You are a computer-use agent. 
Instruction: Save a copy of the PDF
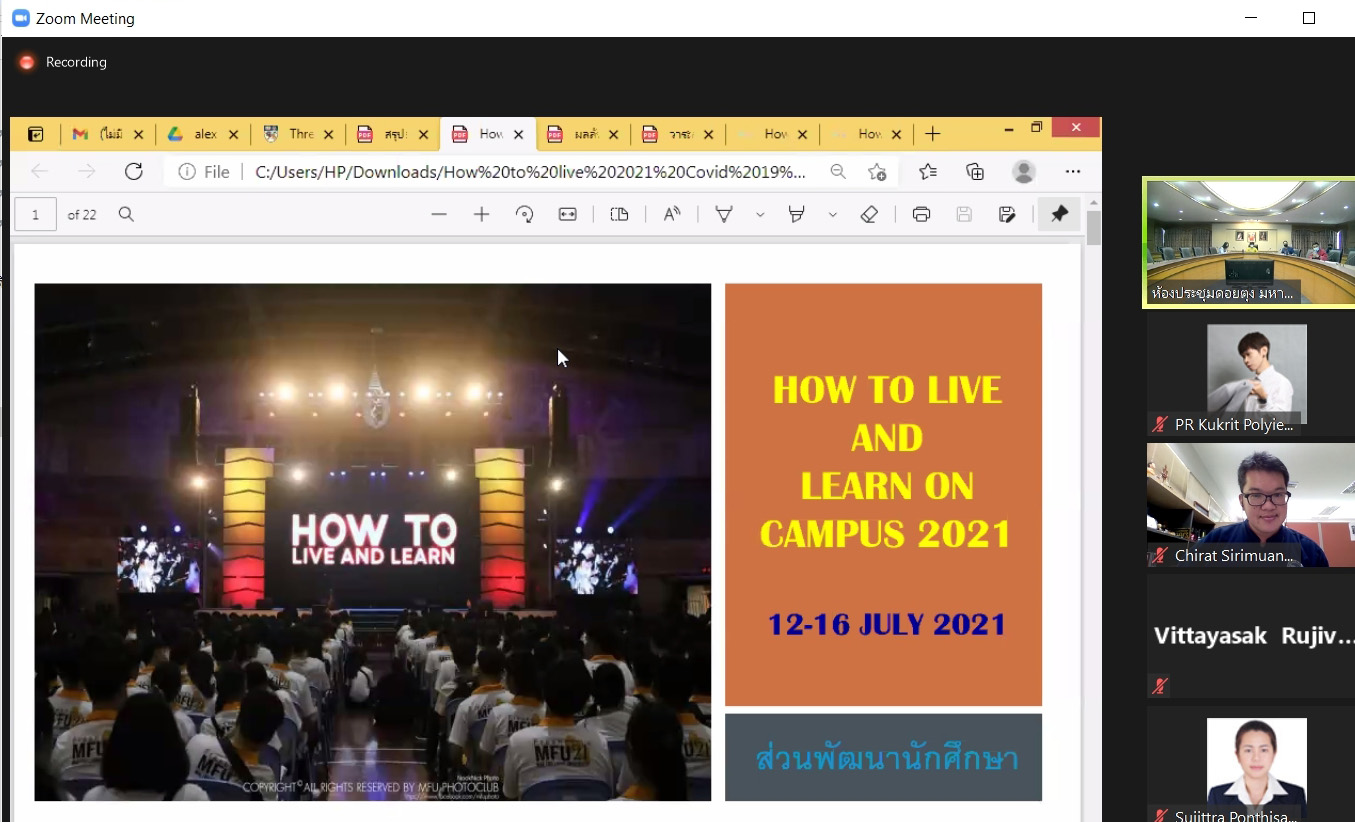tap(1007, 213)
